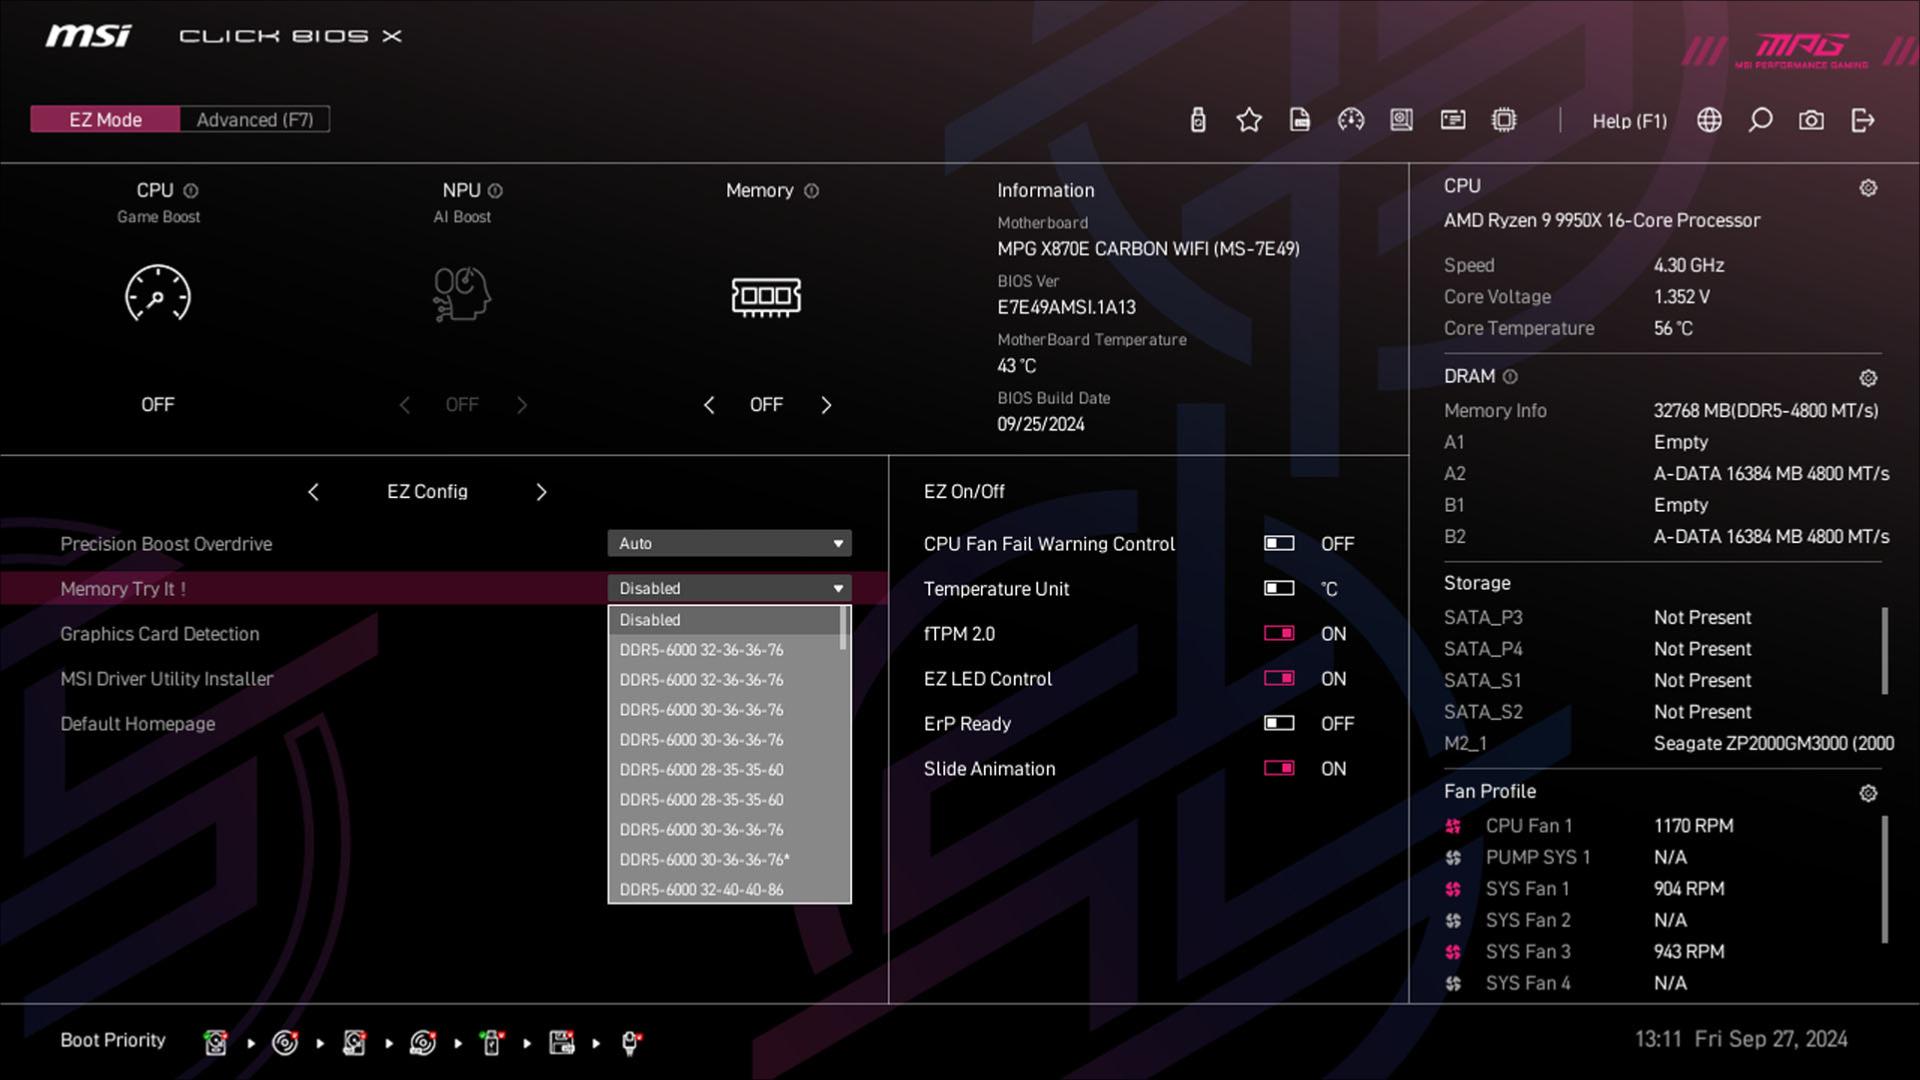This screenshot has width=1920, height=1080.
Task: Select Precision Boost Overdrive row
Action: [x=444, y=543]
